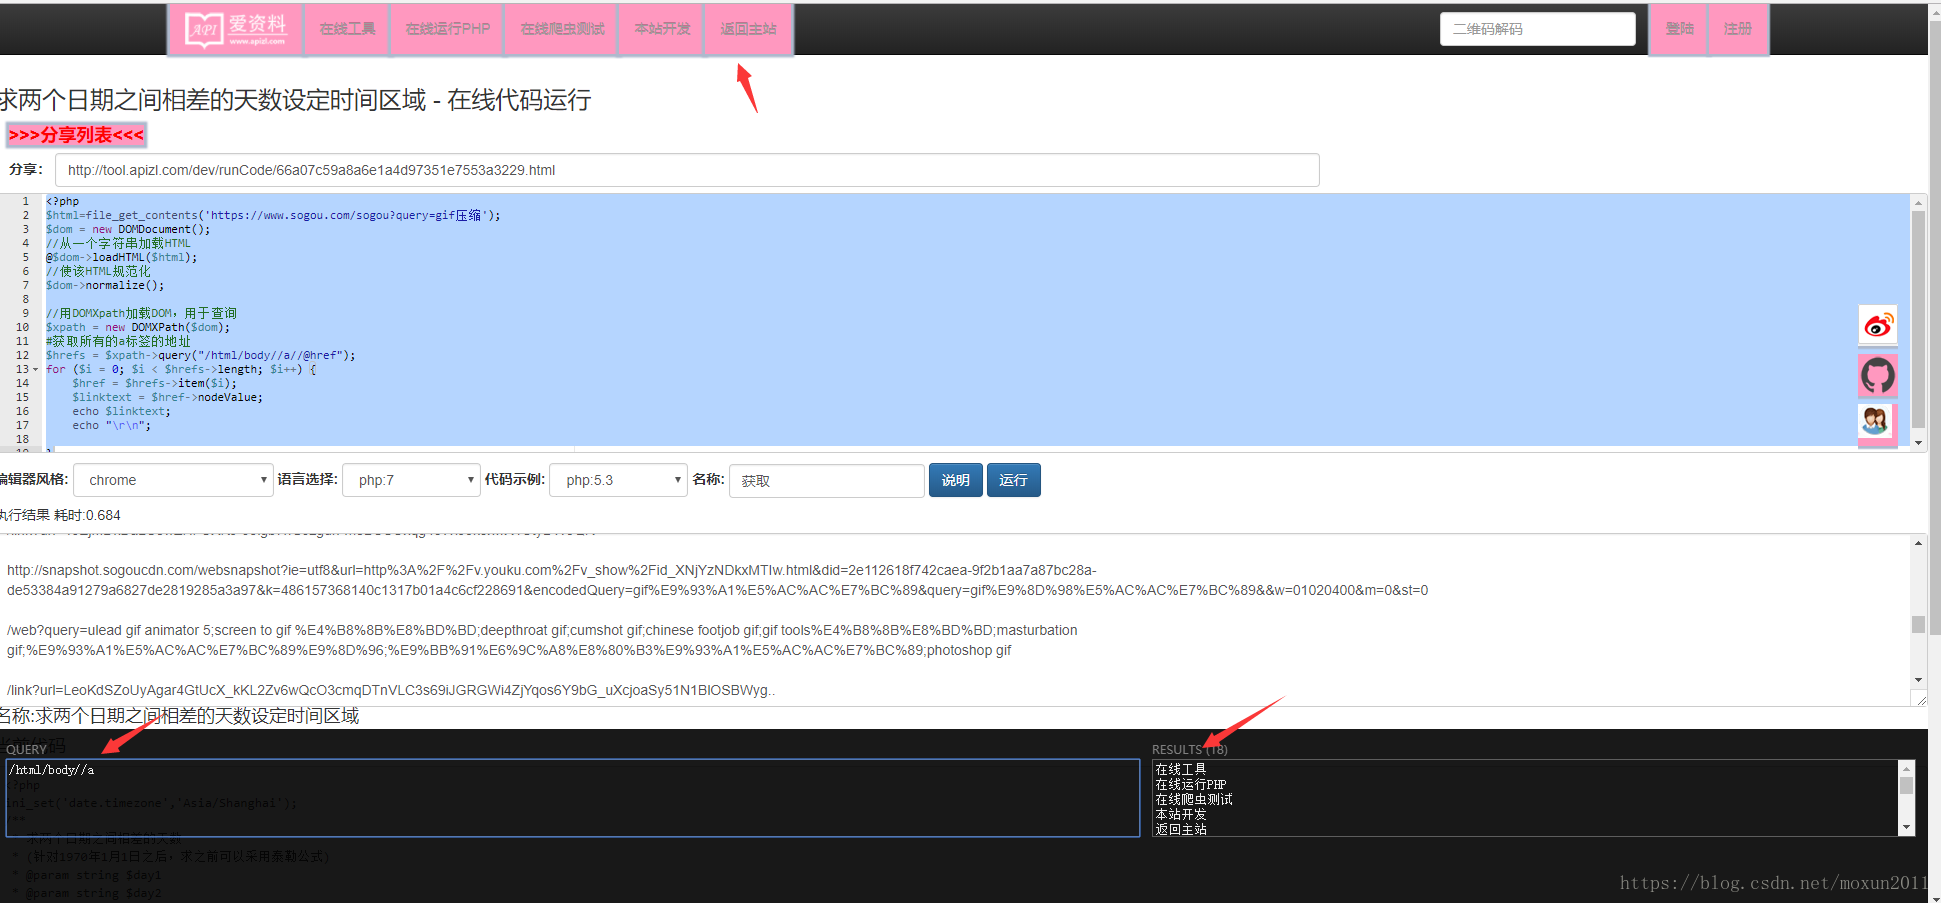
Task: Click 本站开发 in RESULTS list
Action: [x=1181, y=815]
